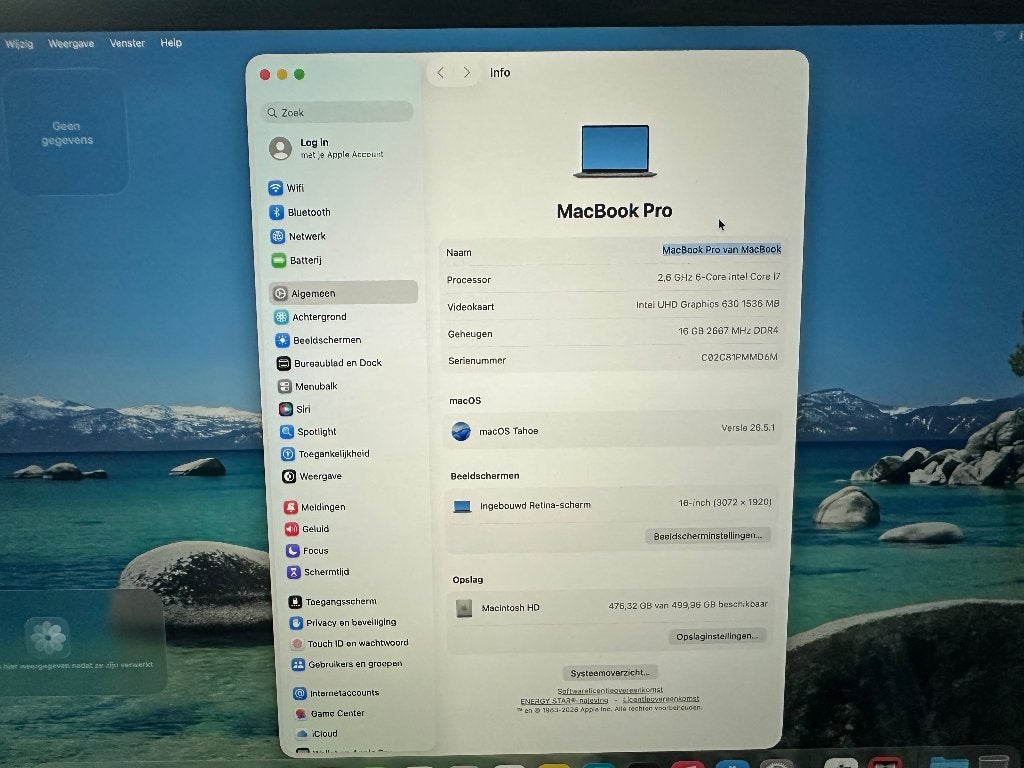Open the Siri icon in sidebar
Viewport: 1024px width, 768px height.
click(285, 409)
